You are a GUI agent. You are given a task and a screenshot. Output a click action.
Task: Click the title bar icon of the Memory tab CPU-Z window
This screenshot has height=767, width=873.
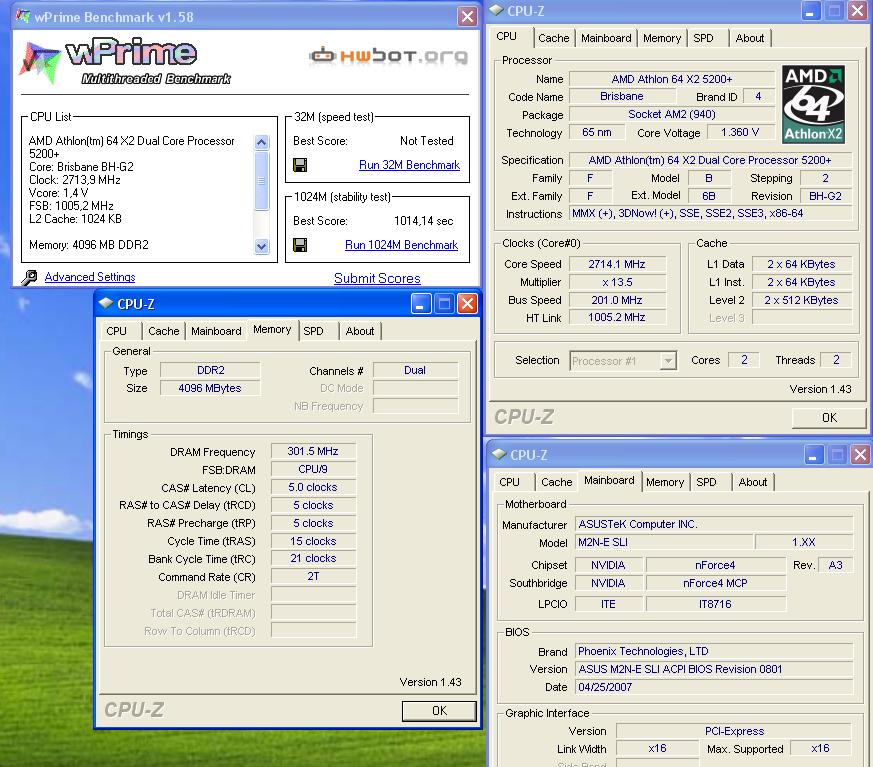[106, 303]
